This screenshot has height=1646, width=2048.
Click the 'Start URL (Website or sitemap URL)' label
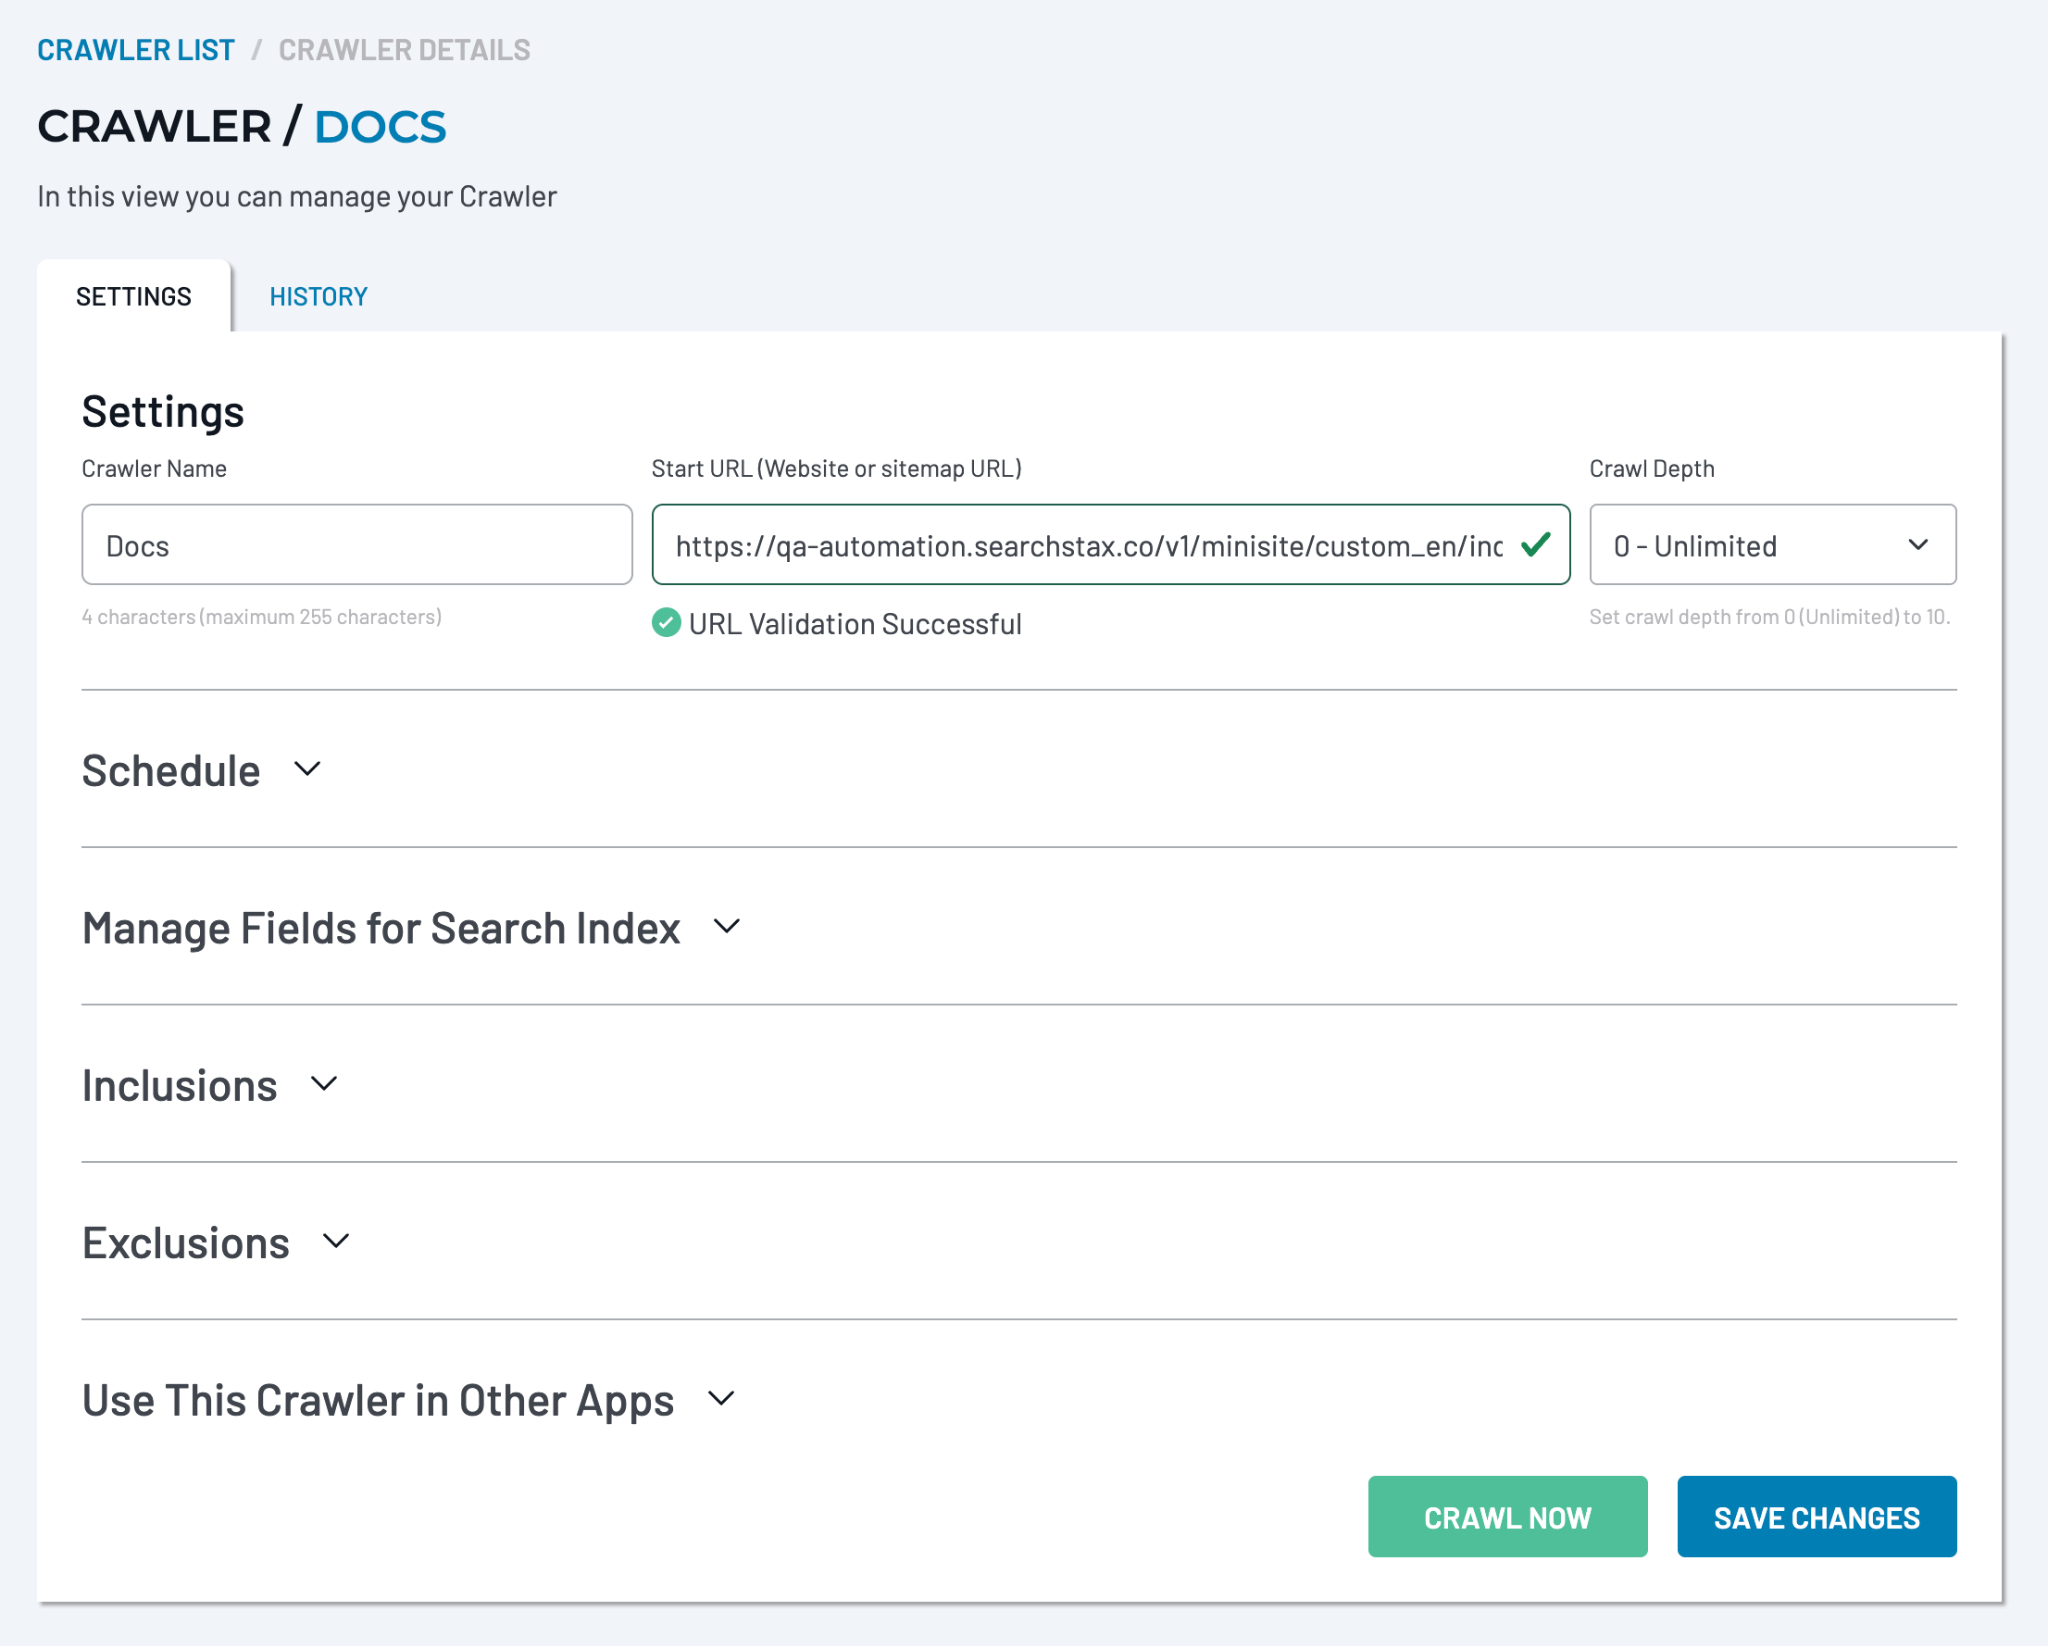[836, 468]
